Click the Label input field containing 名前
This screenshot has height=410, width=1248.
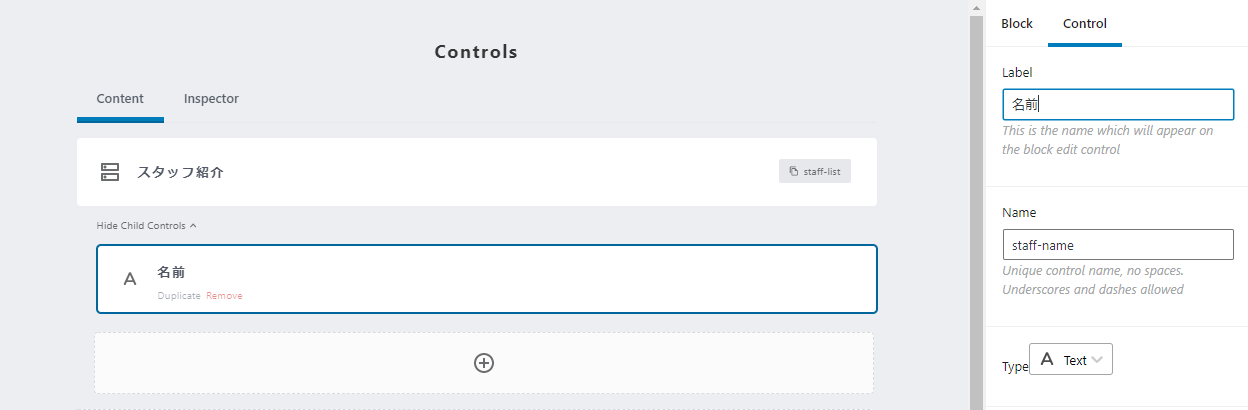click(x=1118, y=105)
